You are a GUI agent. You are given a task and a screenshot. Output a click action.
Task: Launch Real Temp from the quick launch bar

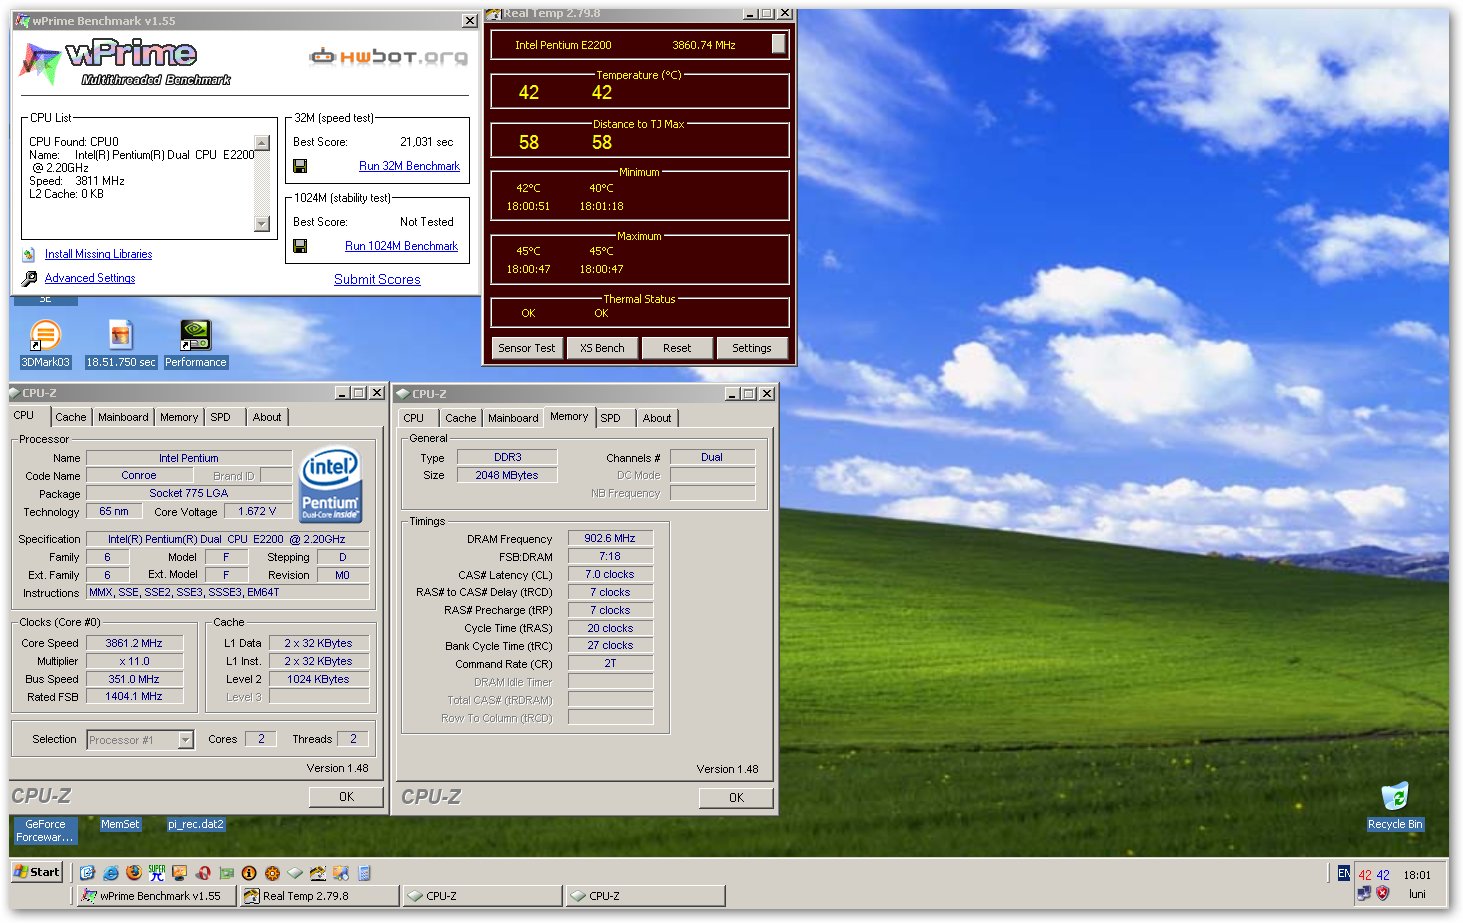(x=318, y=873)
